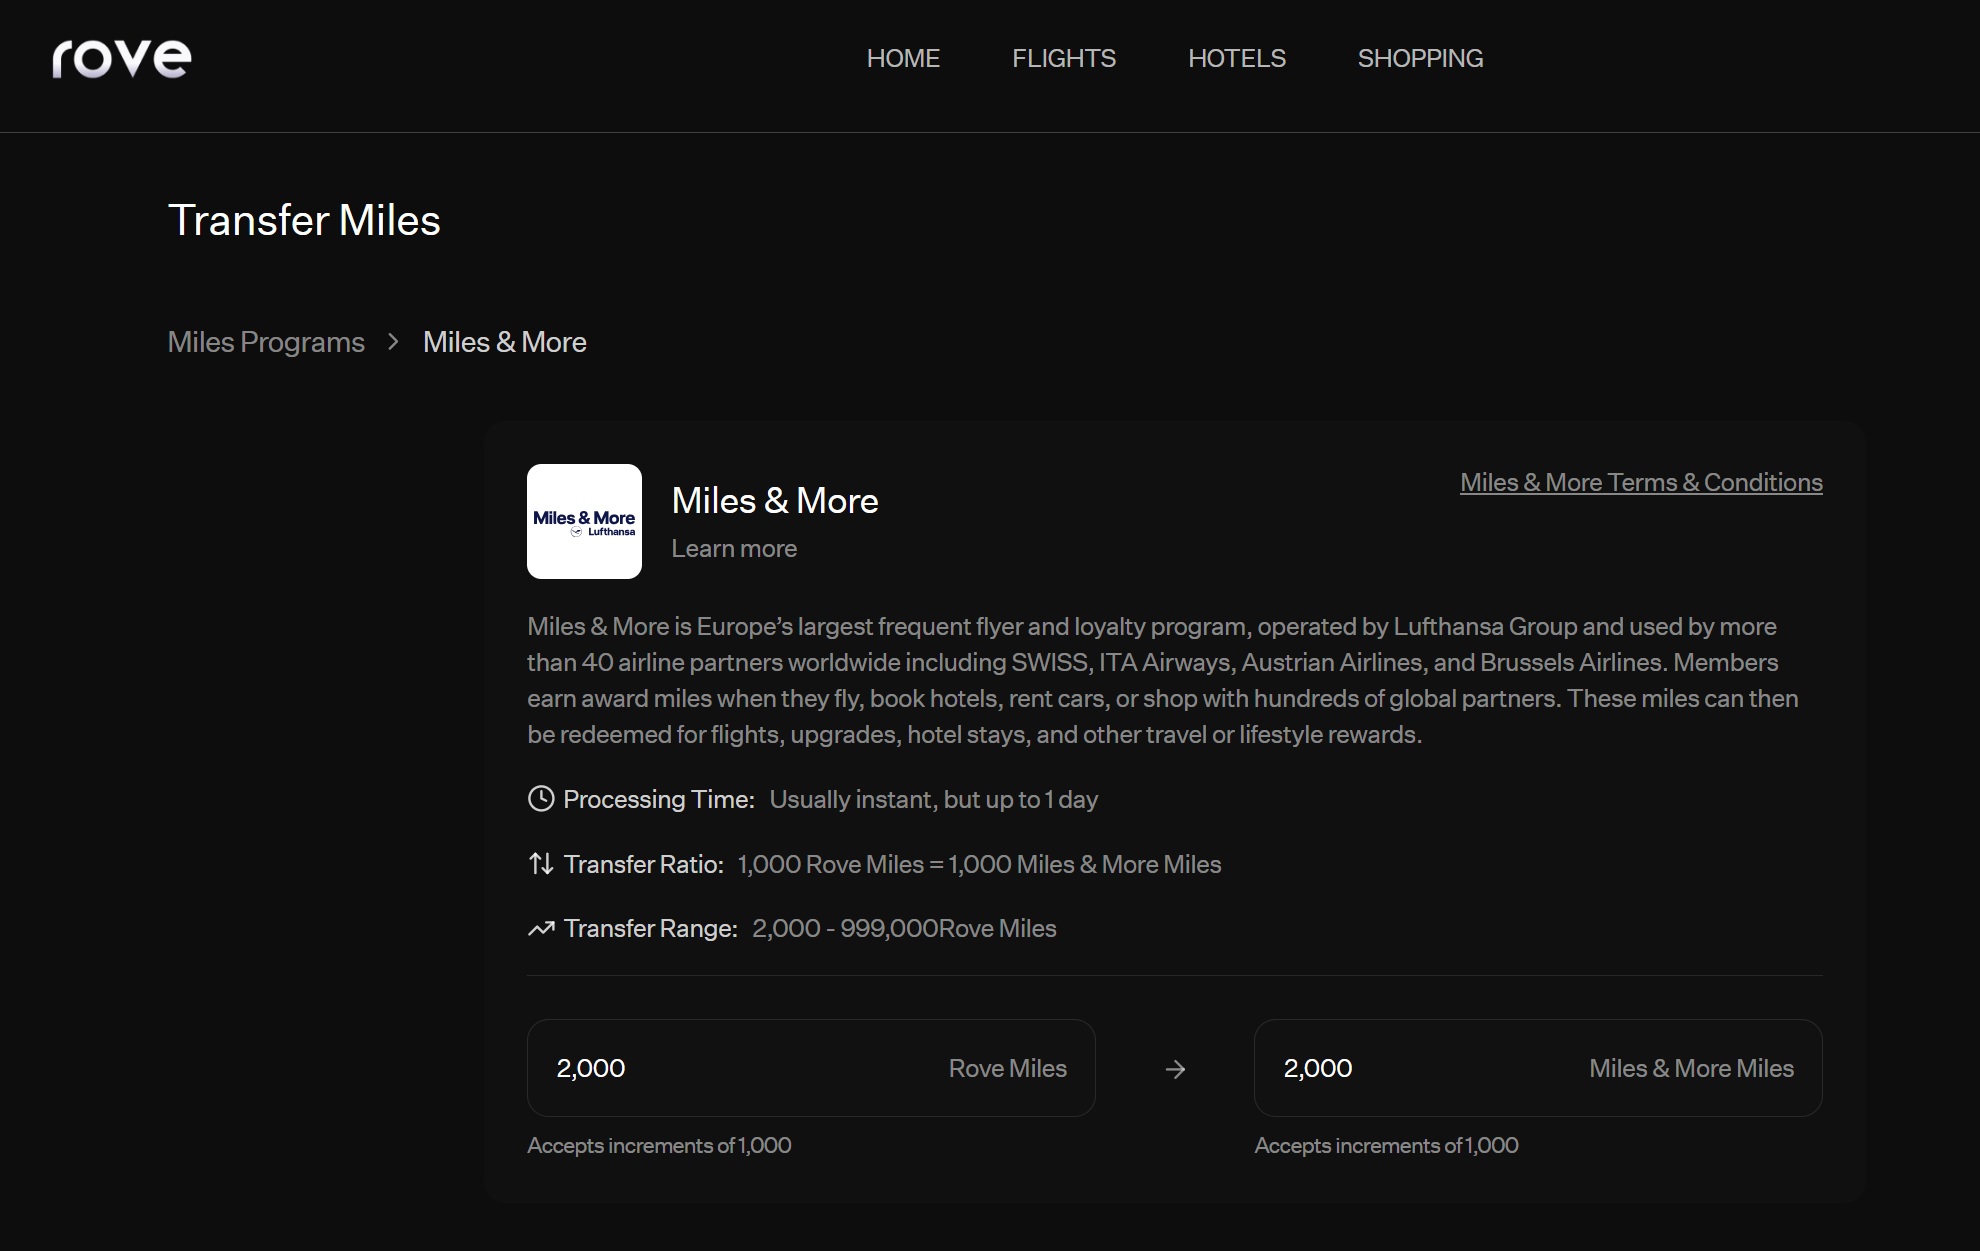Go to the FLIGHTS page
The image size is (1980, 1251).
click(1063, 59)
